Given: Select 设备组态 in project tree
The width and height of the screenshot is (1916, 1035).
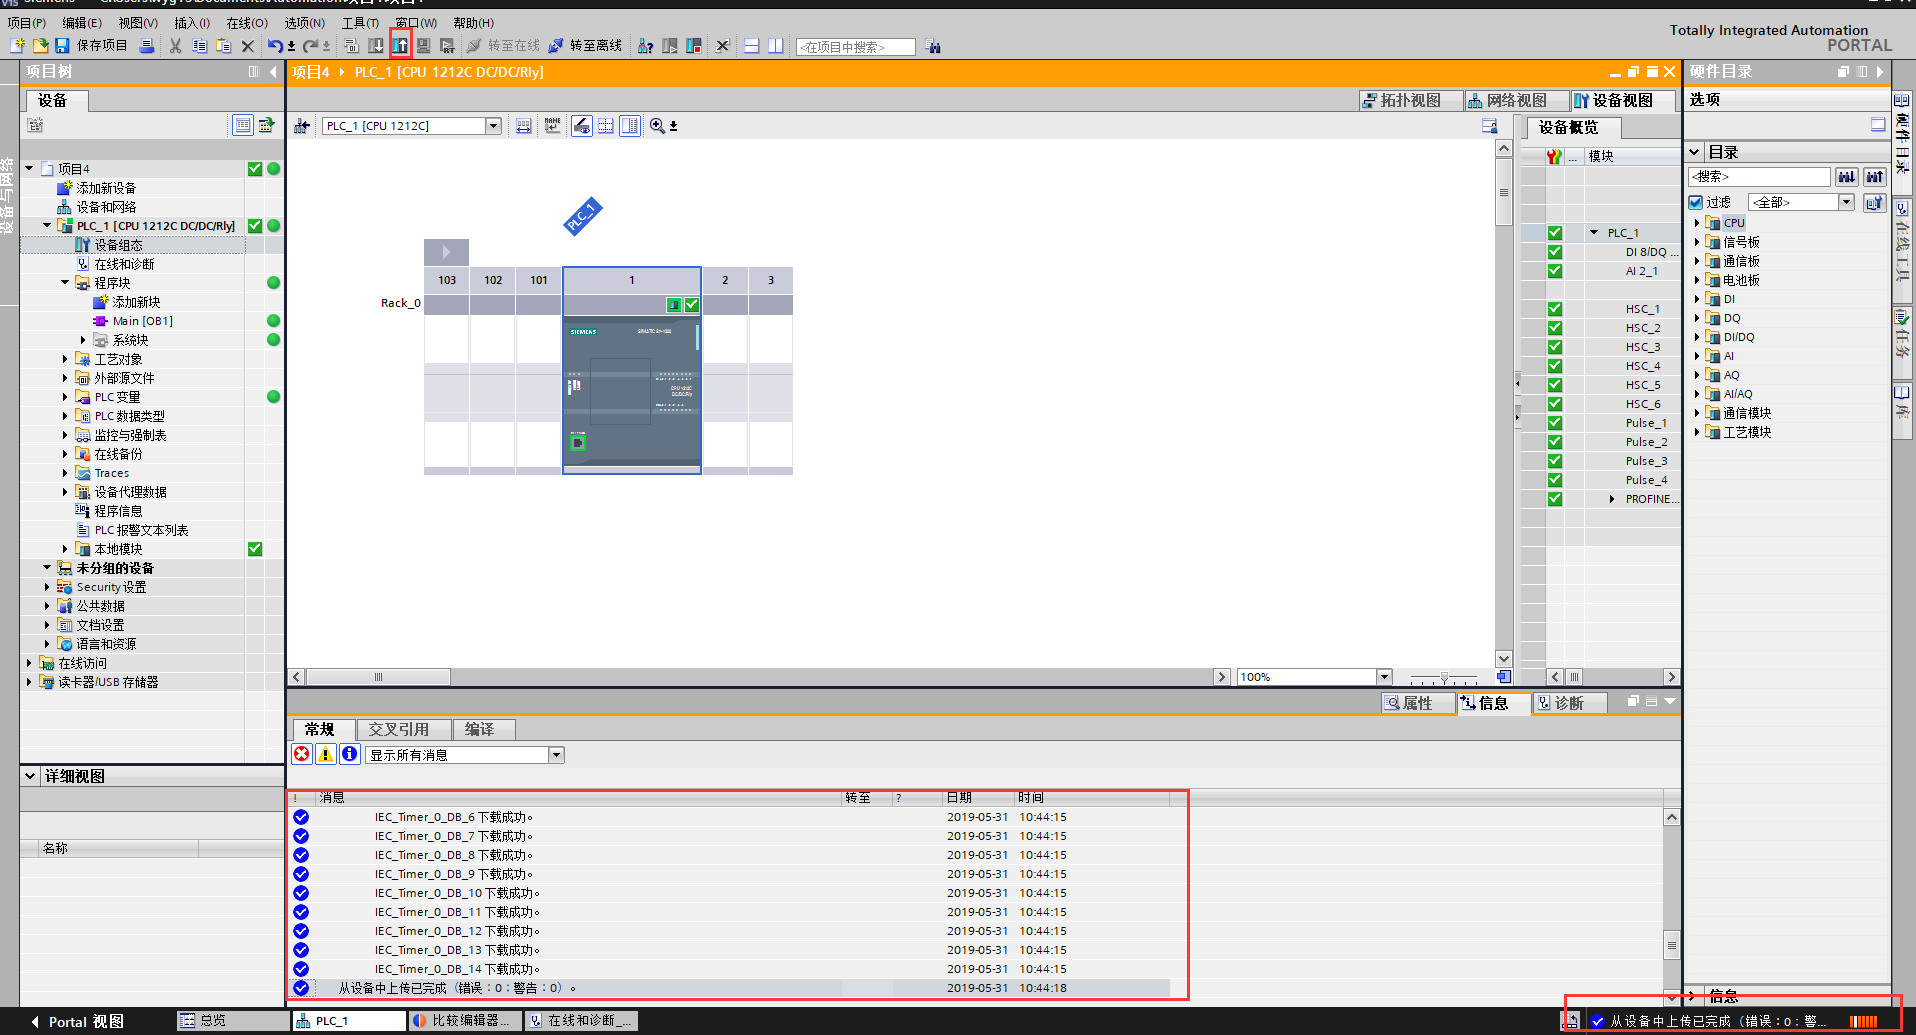Looking at the screenshot, I should 118,245.
